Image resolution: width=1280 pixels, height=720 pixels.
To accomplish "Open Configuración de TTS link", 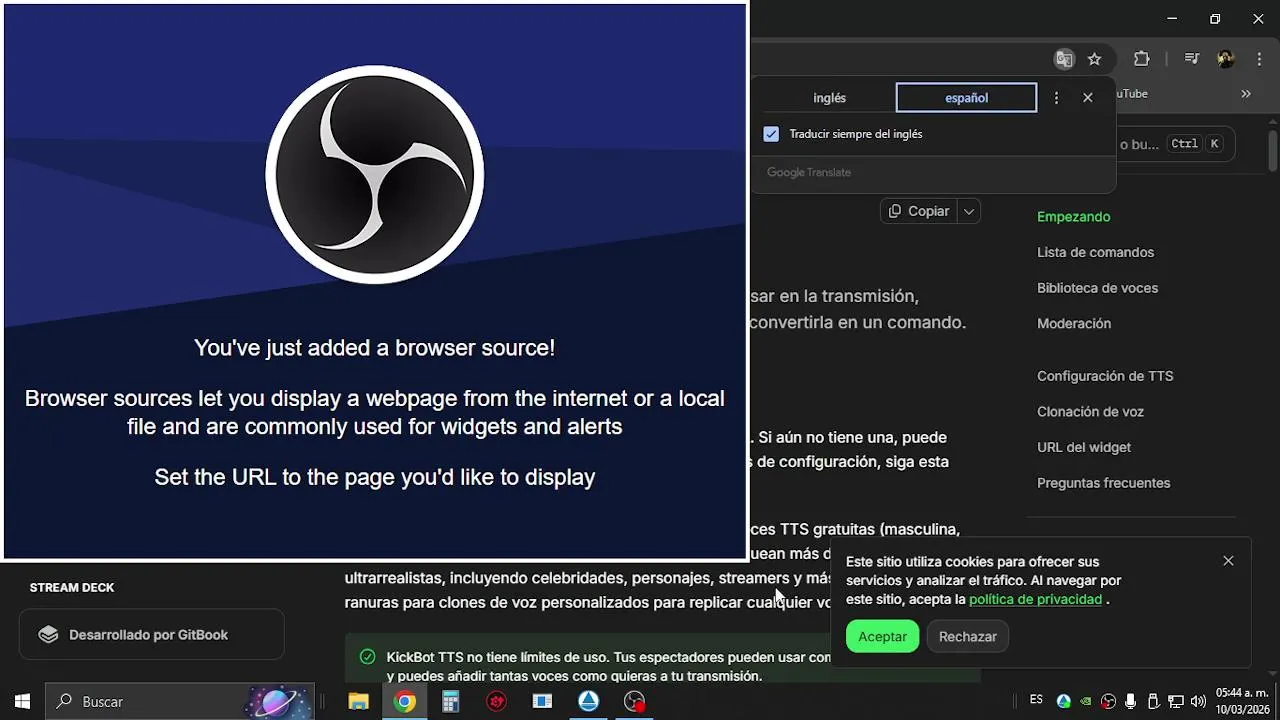I will pos(1105,377).
